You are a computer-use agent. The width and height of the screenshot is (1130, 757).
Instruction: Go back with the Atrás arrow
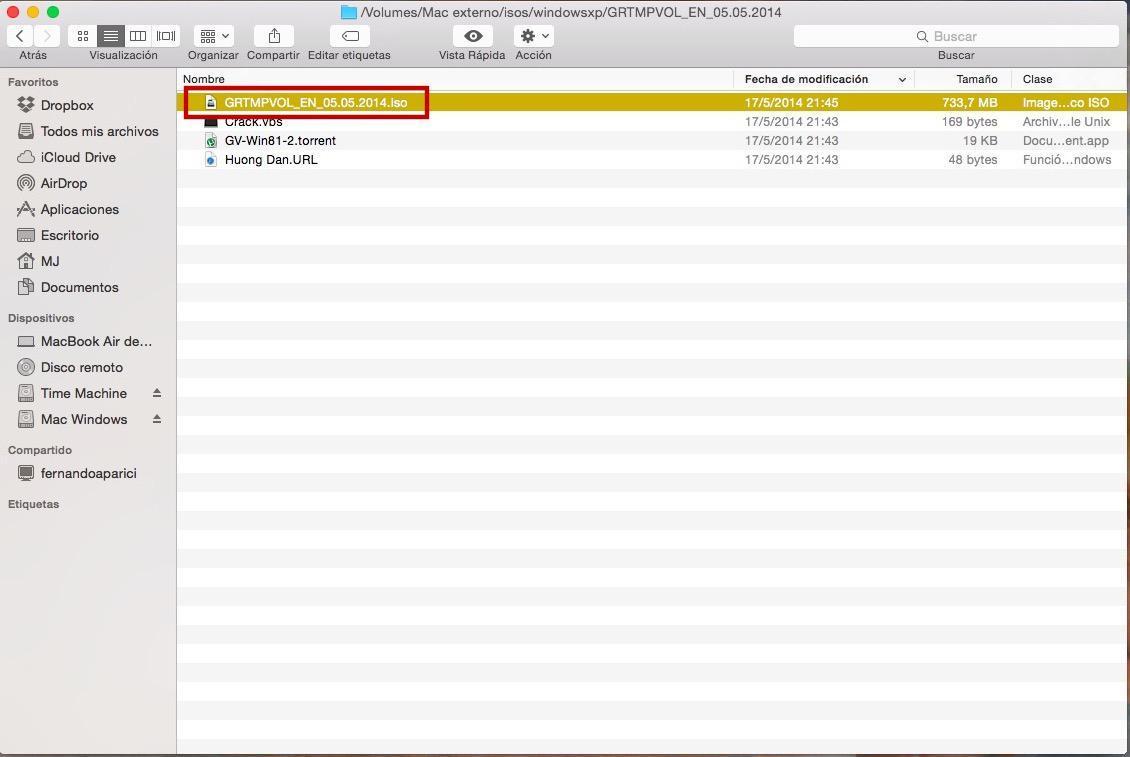20,36
